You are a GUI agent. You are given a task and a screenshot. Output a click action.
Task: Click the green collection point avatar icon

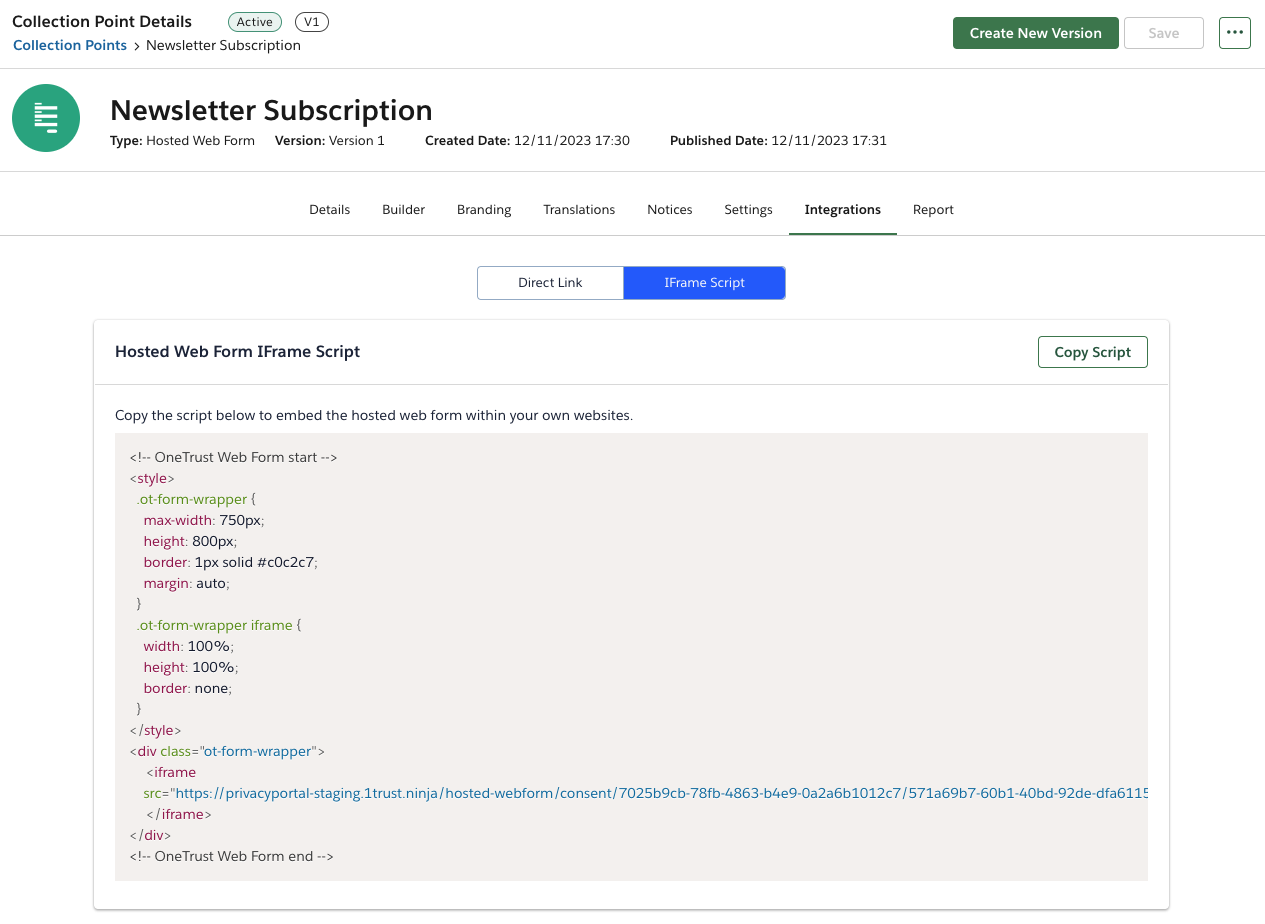point(45,117)
